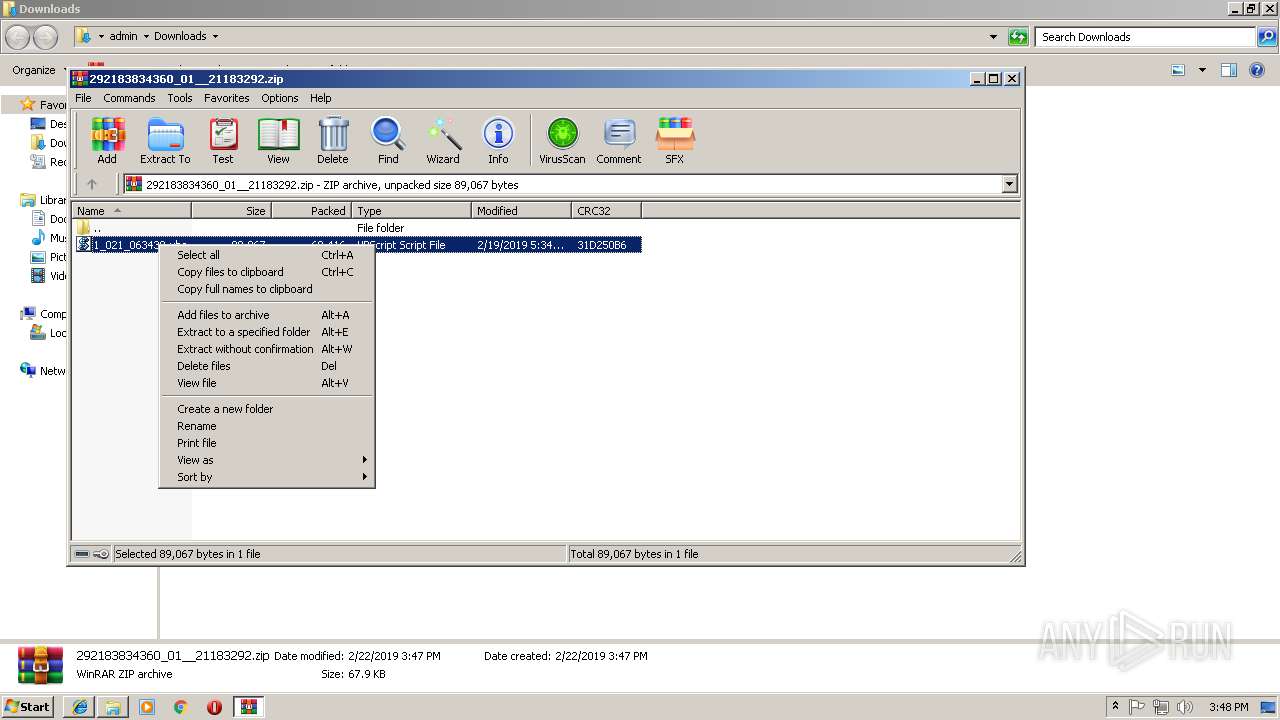Show hidden tray icons arrow
The height and width of the screenshot is (720, 1280).
[x=1115, y=707]
